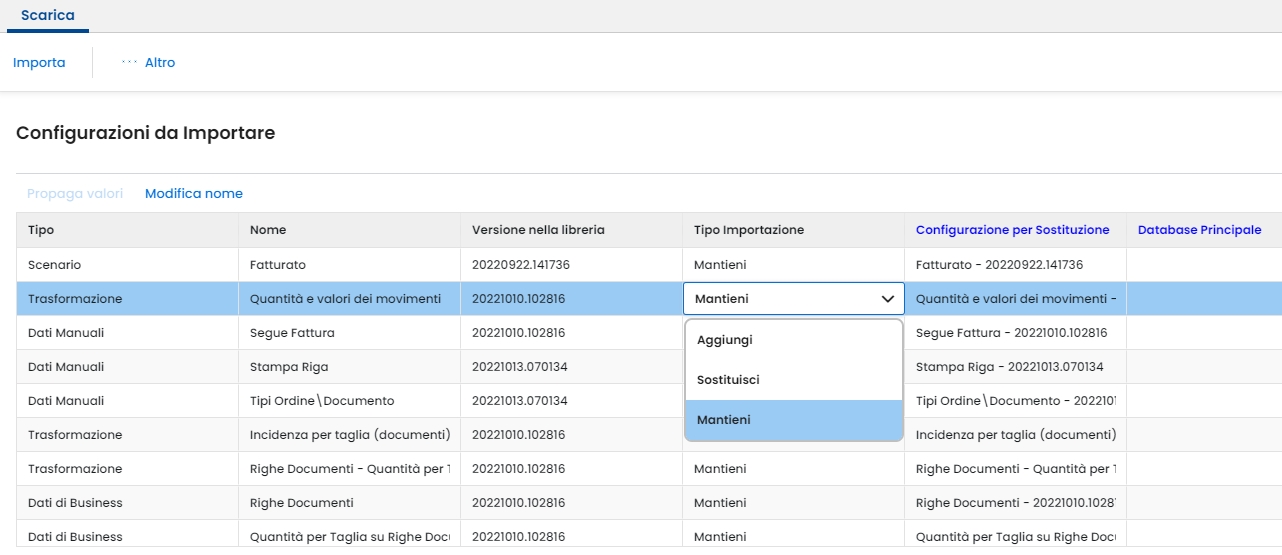
Task: Open the Configurazione per Sostituzione header
Action: click(1012, 230)
